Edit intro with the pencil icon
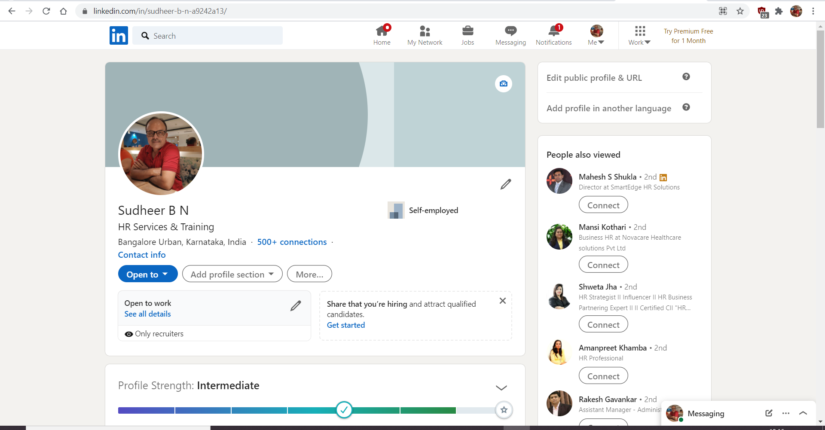 506,184
